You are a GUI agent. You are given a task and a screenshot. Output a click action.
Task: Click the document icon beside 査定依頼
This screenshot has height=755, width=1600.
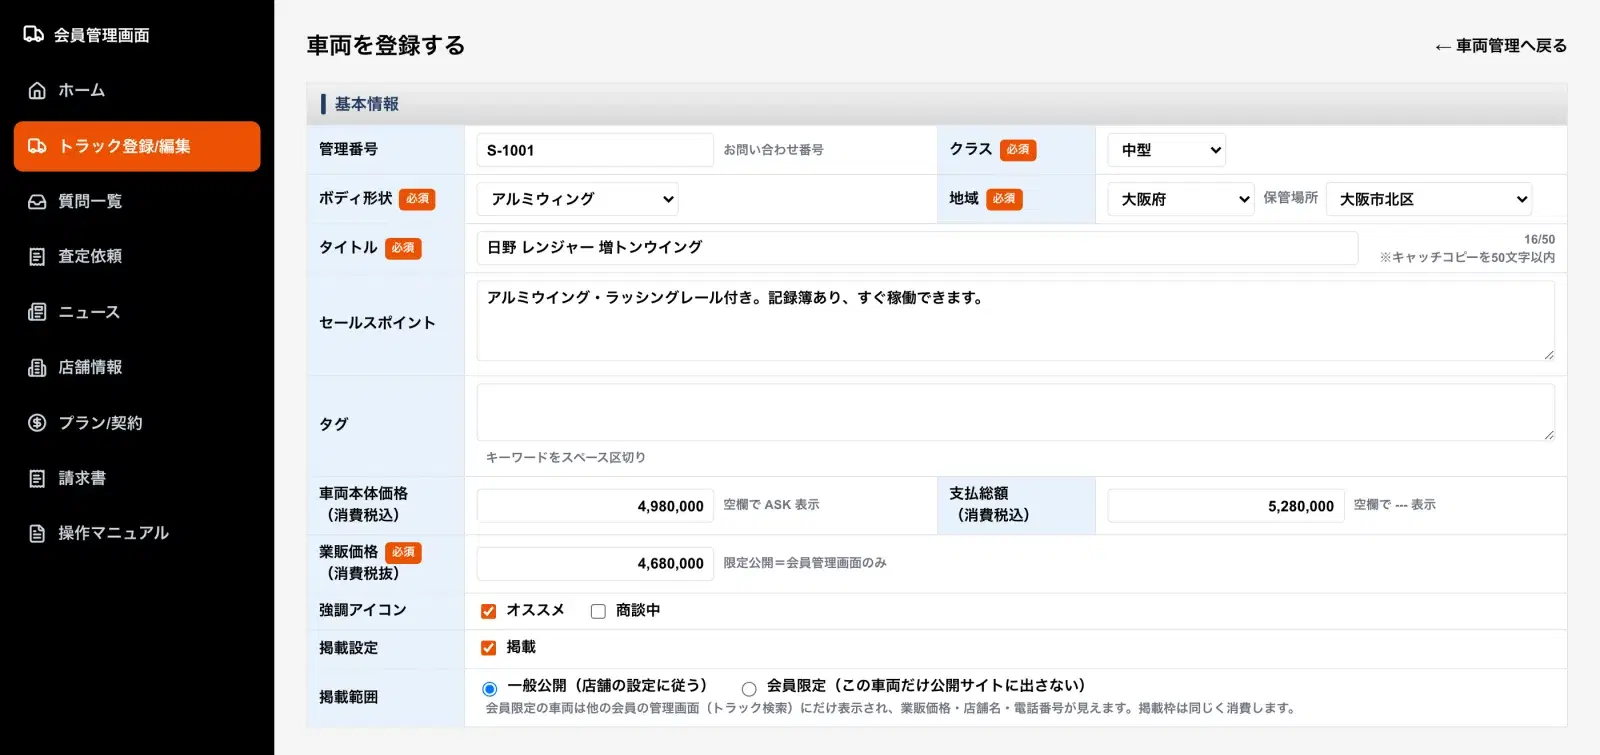click(x=37, y=257)
